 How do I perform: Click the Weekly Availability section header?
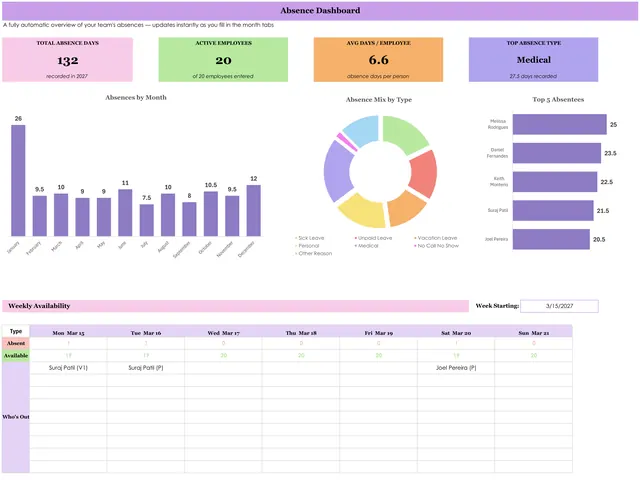point(236,306)
